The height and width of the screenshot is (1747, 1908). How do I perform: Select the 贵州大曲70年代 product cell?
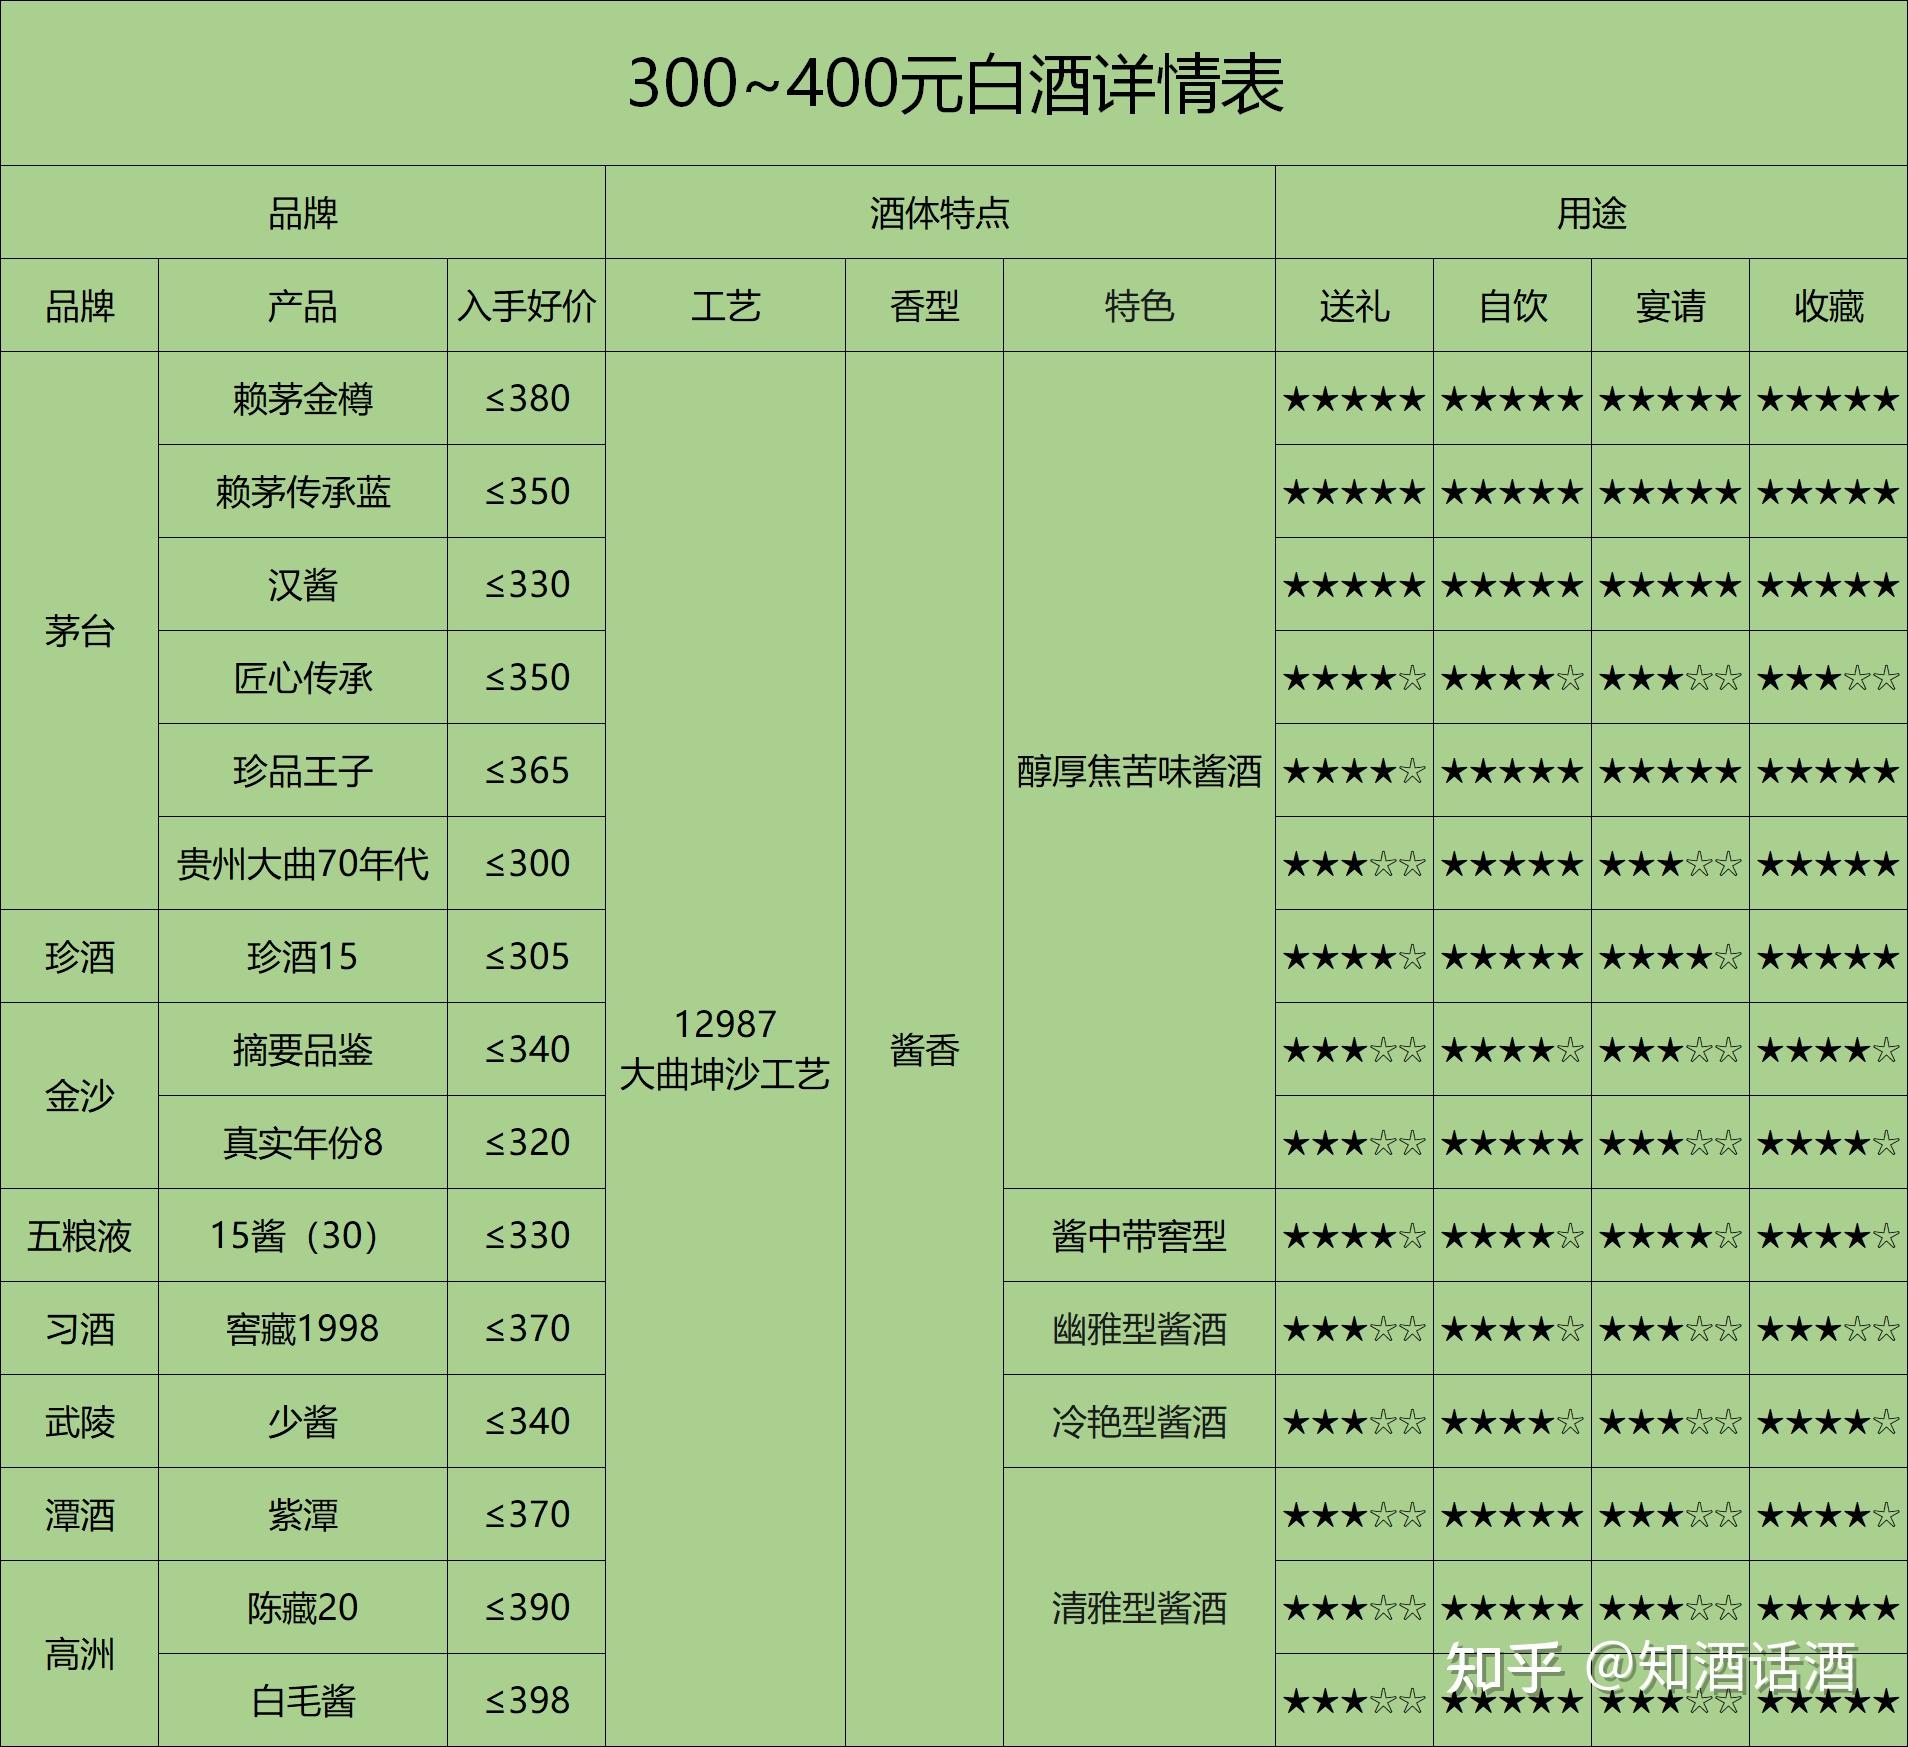(302, 863)
